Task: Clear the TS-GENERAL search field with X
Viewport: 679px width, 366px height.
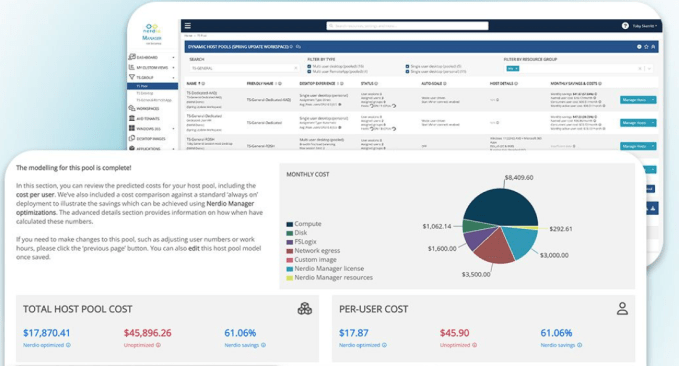Action: [x=296, y=68]
